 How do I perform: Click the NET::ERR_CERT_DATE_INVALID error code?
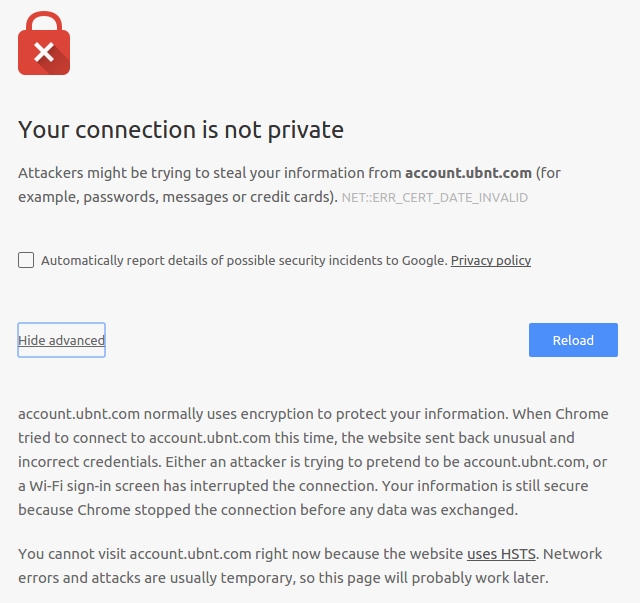(x=435, y=198)
